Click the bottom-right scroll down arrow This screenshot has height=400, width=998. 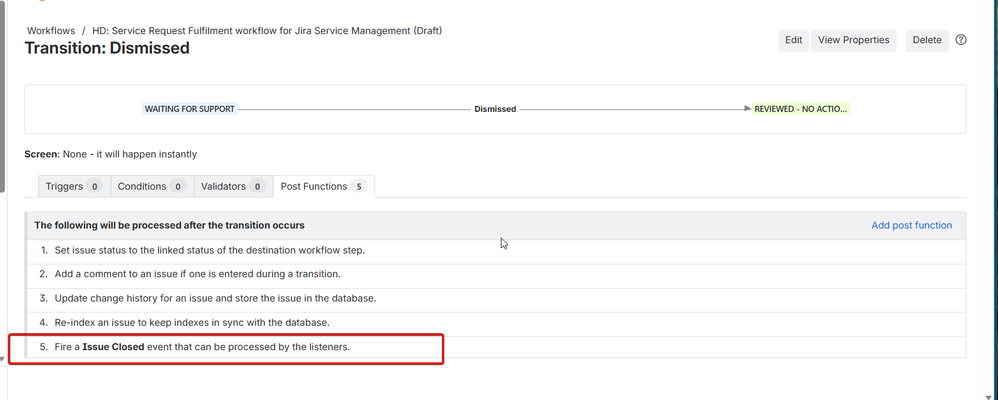point(988,397)
